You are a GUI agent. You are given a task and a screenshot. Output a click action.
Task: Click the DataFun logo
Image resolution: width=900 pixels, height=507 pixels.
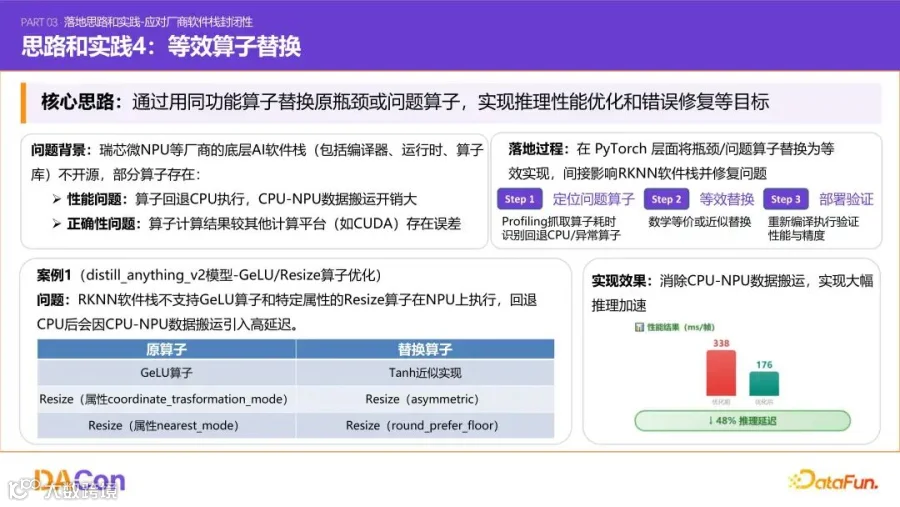coord(833,480)
